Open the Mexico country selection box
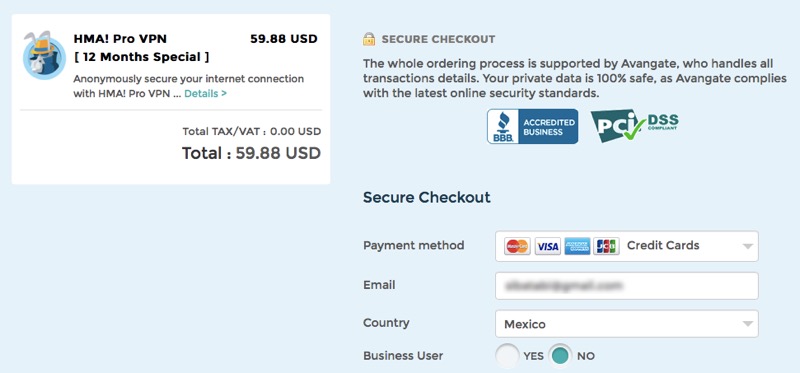Screen dimensions: 800x373 coord(627,324)
